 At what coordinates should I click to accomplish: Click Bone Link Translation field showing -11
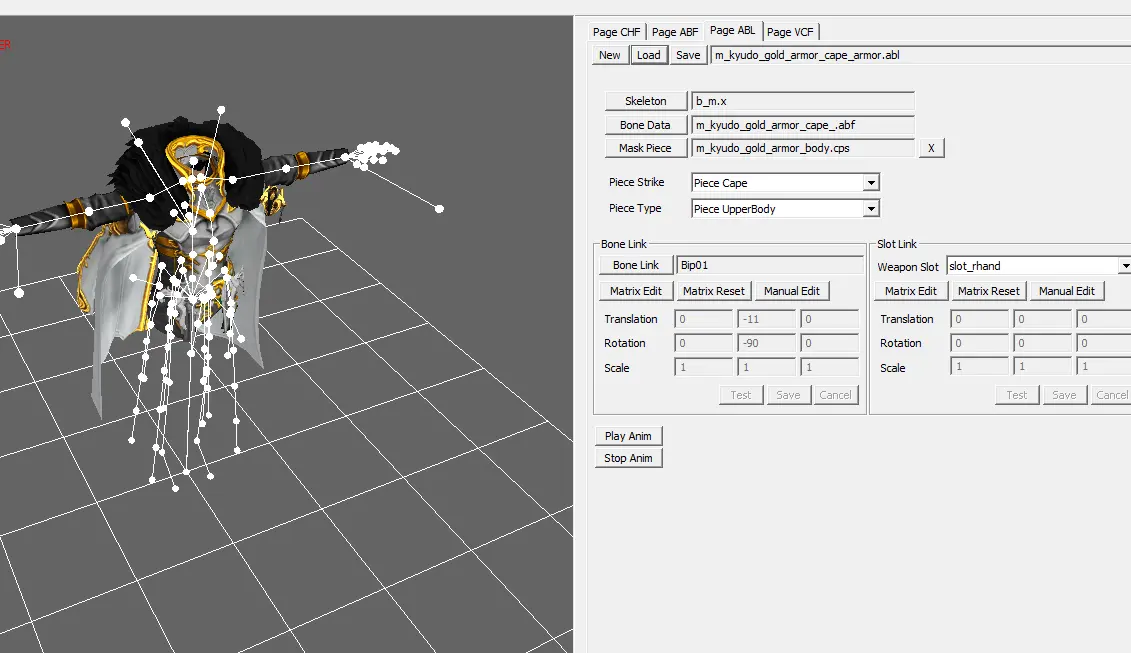767,319
